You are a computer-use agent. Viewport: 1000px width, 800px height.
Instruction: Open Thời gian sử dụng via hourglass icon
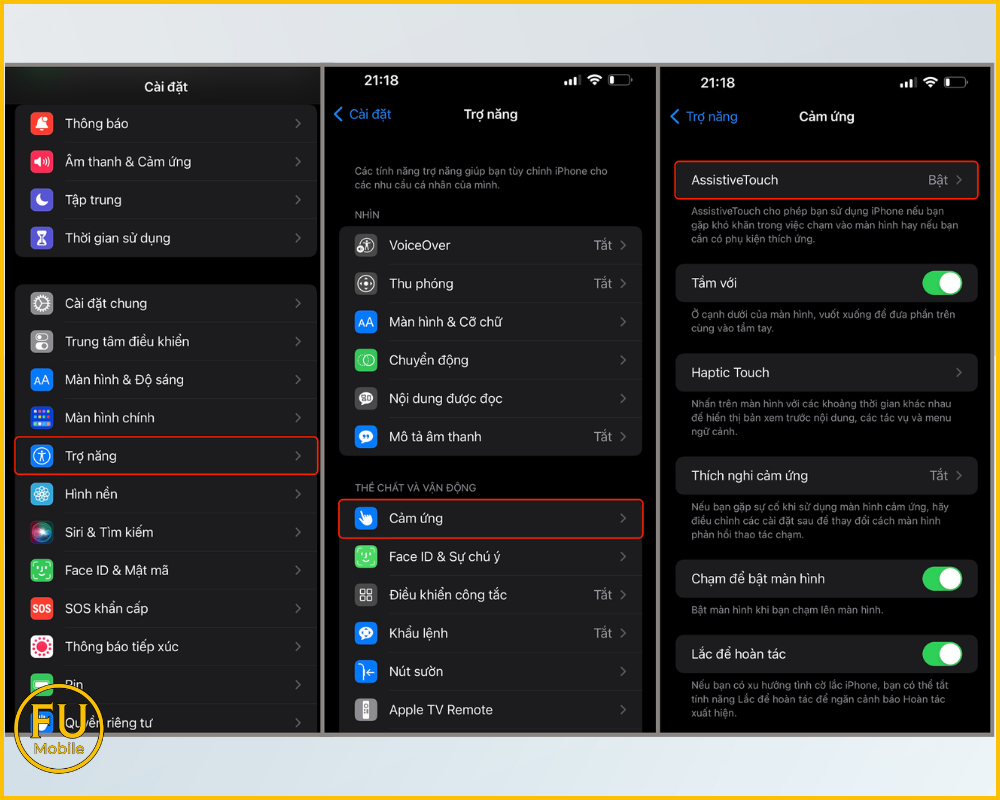pos(40,238)
